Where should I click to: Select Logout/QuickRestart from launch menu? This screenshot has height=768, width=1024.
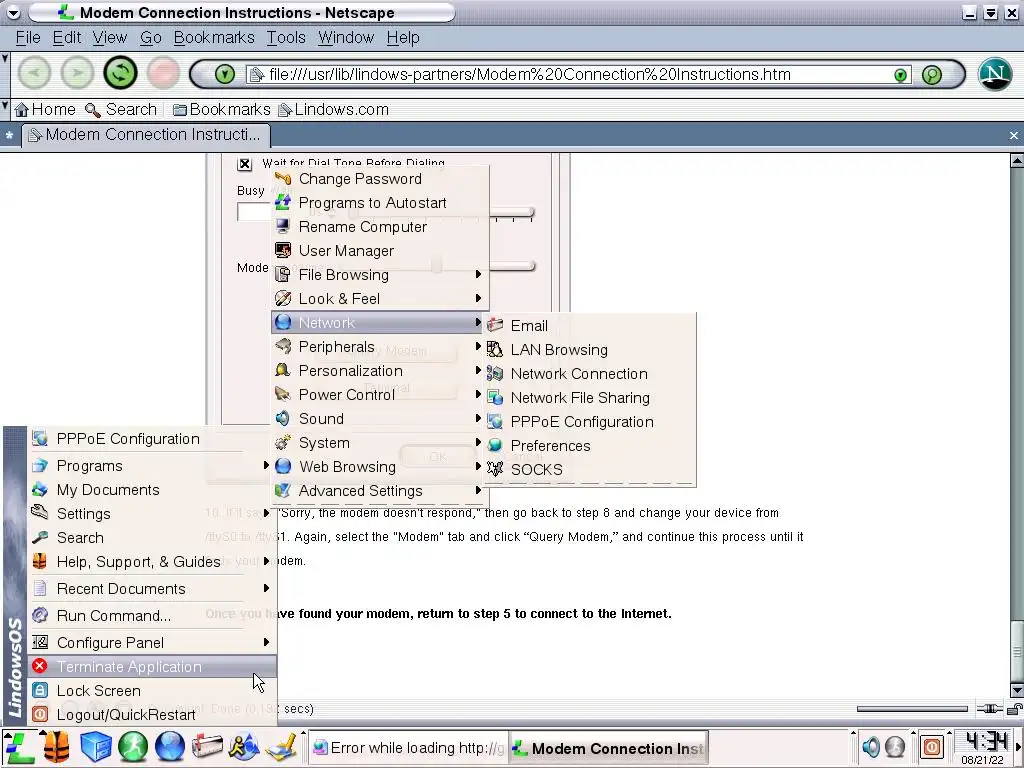point(152,715)
